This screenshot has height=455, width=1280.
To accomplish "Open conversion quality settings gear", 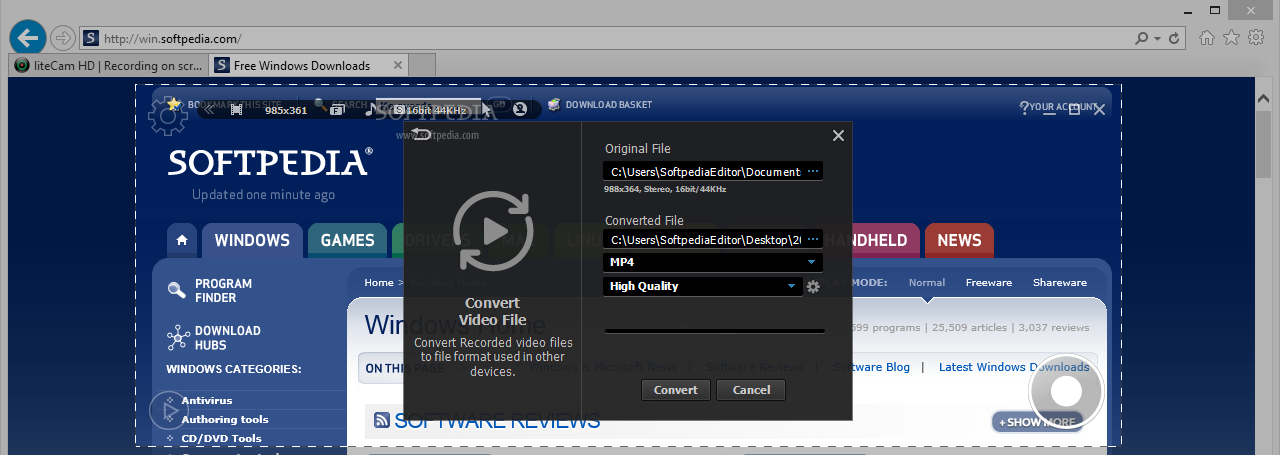I will (813, 287).
